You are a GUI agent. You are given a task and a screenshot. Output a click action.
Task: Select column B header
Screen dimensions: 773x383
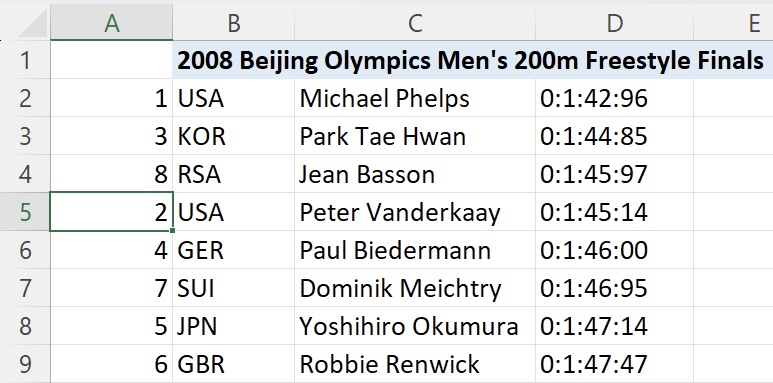[234, 23]
